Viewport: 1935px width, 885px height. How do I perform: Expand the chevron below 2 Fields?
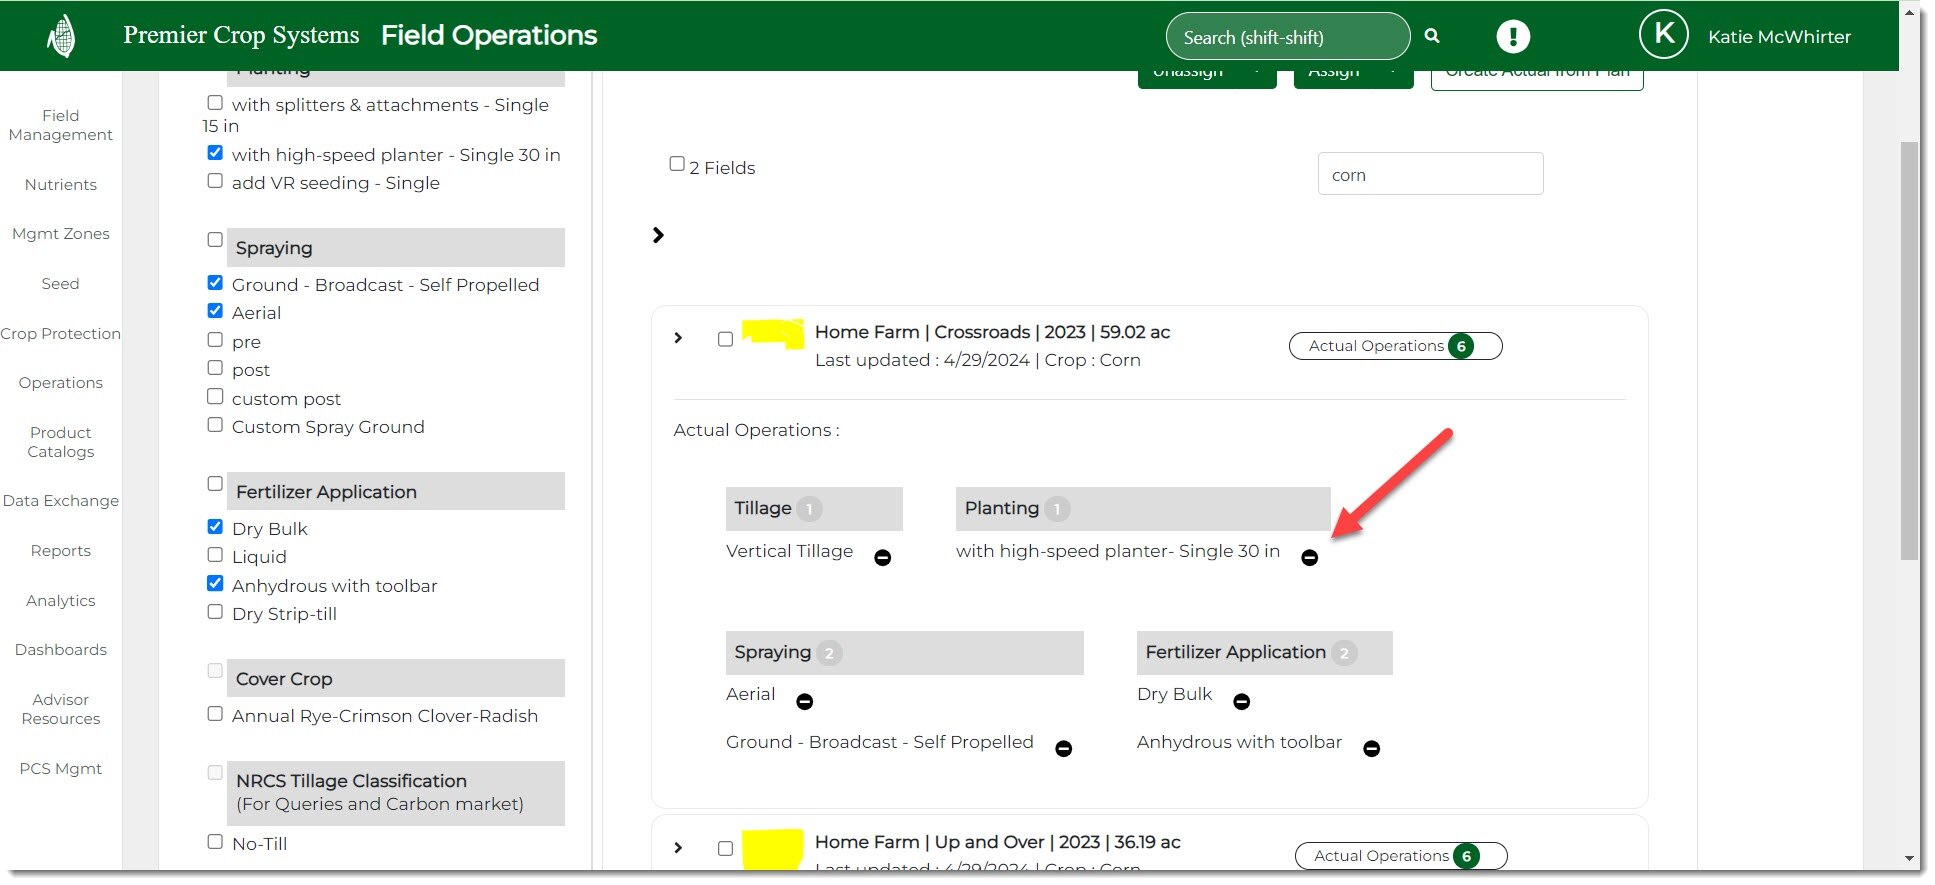point(658,235)
